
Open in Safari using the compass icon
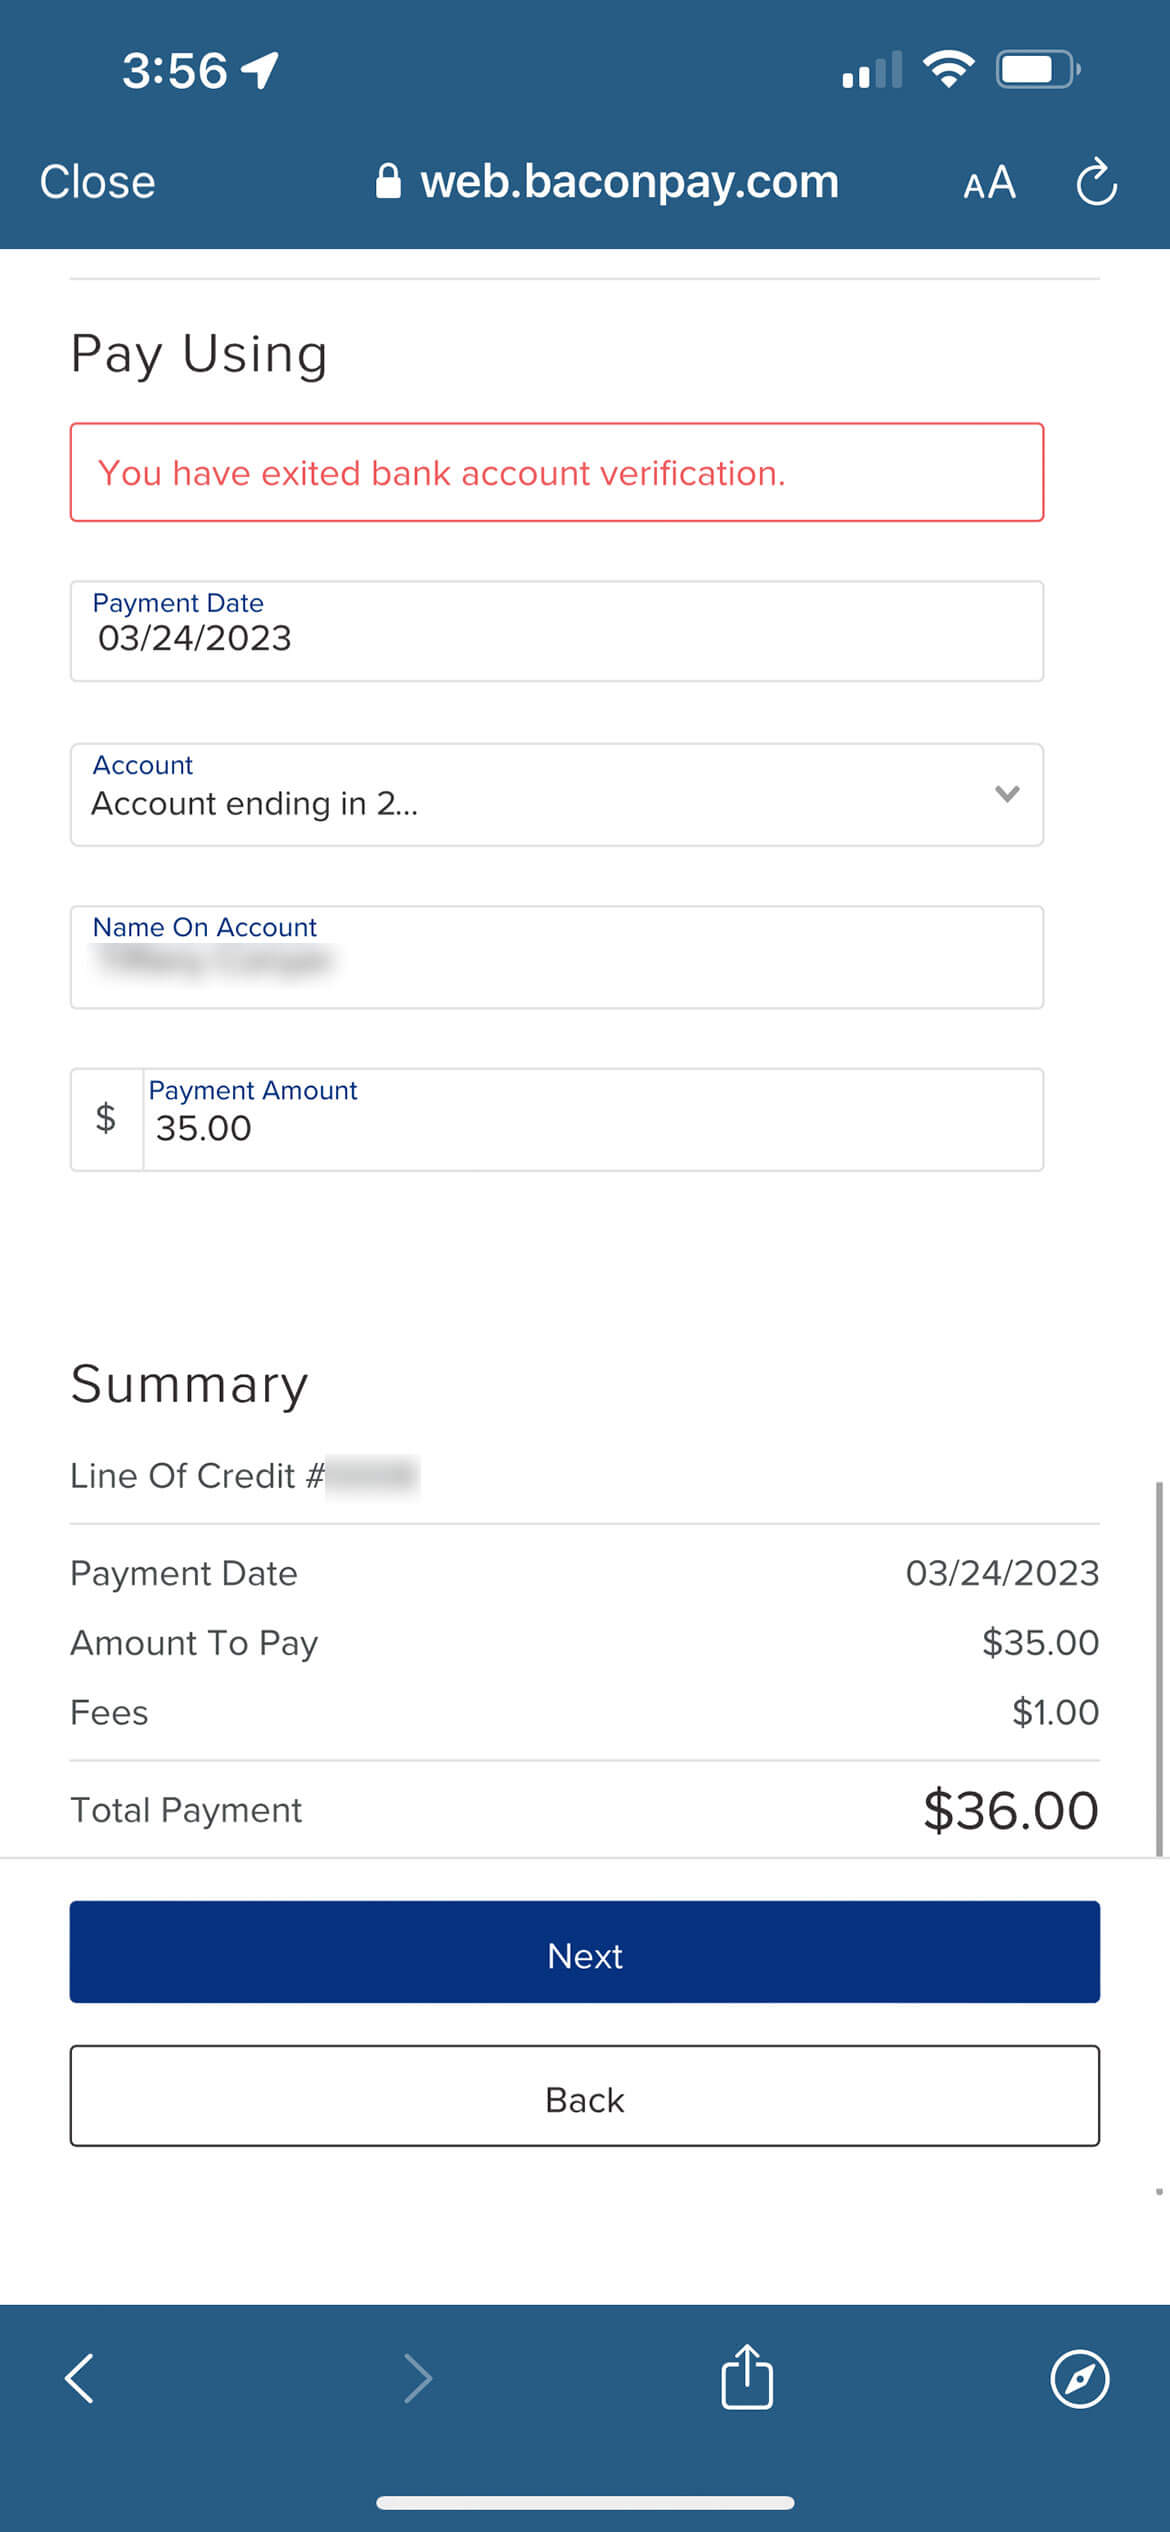pyautogui.click(x=1079, y=2378)
